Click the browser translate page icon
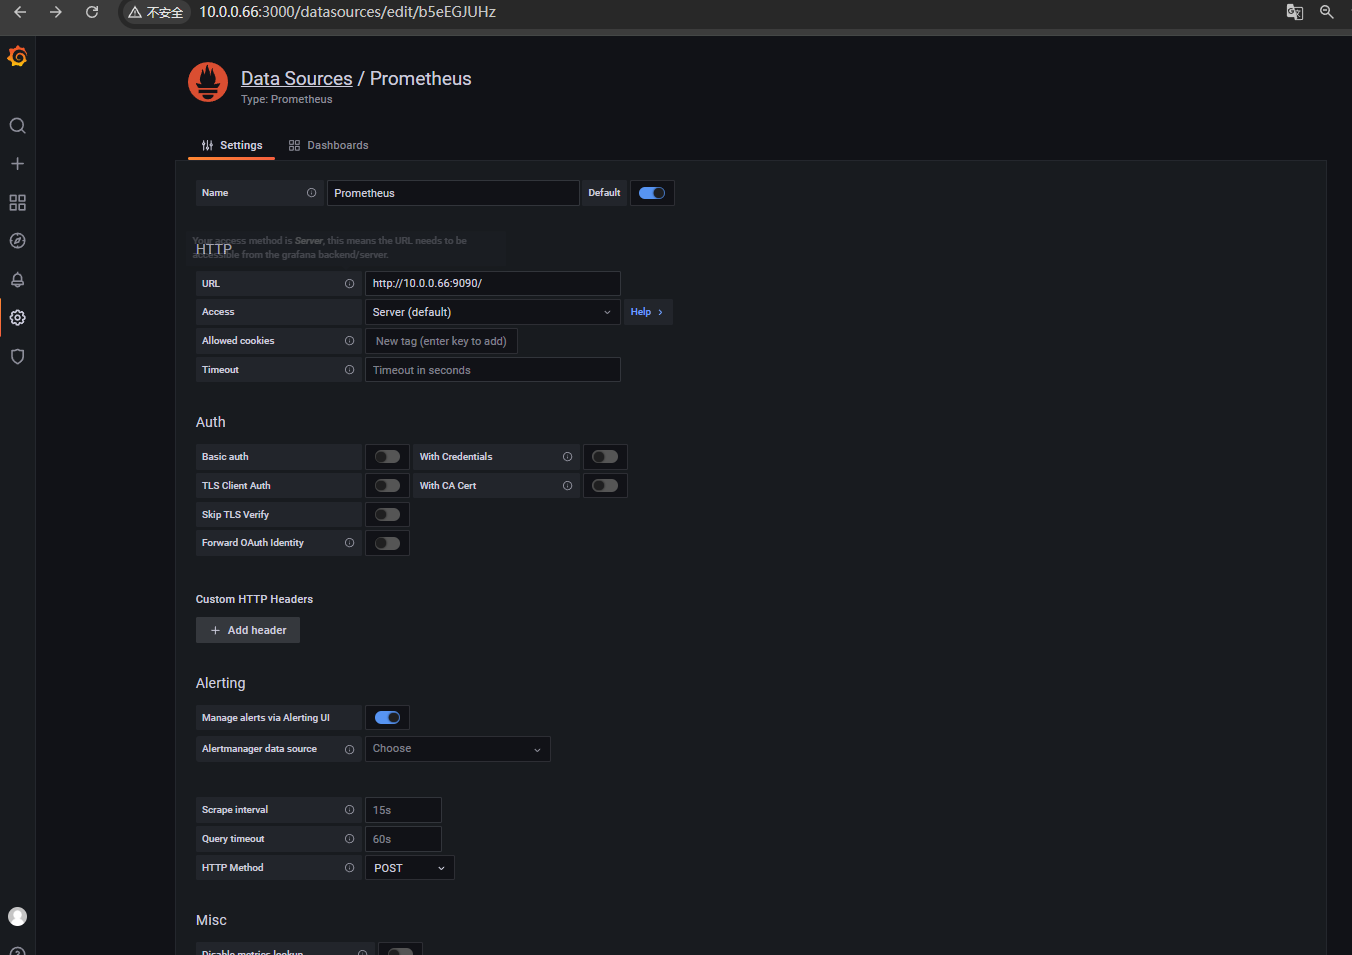The image size is (1352, 955). pos(1294,12)
